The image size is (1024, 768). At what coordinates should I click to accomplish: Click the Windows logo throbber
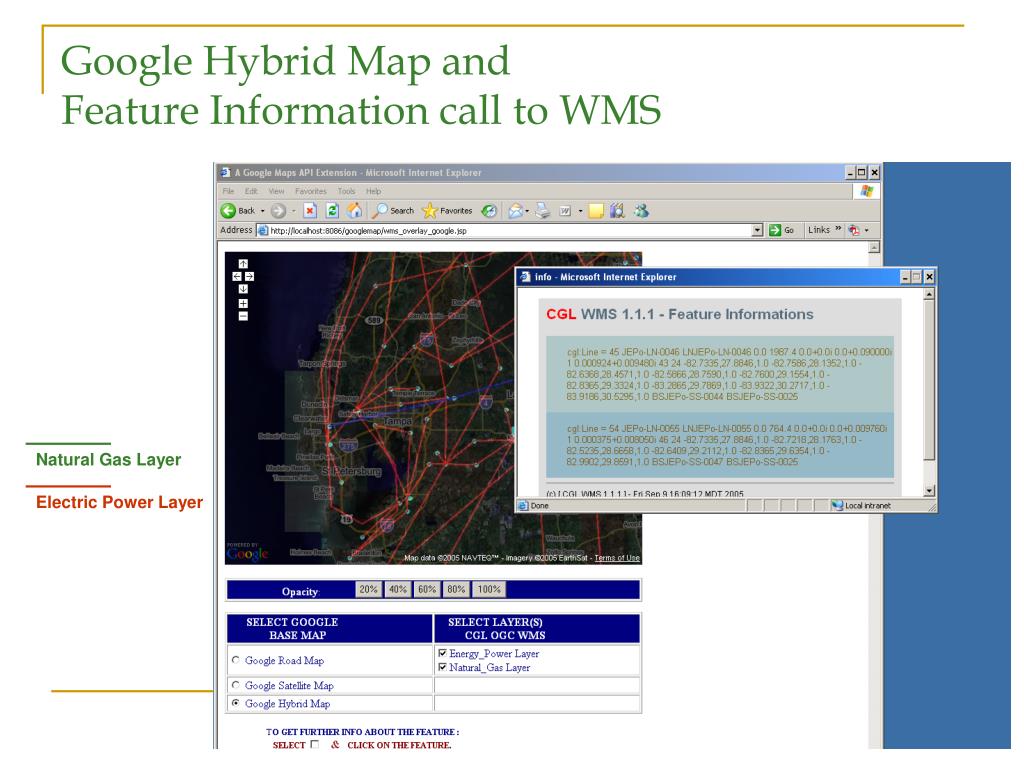(867, 191)
